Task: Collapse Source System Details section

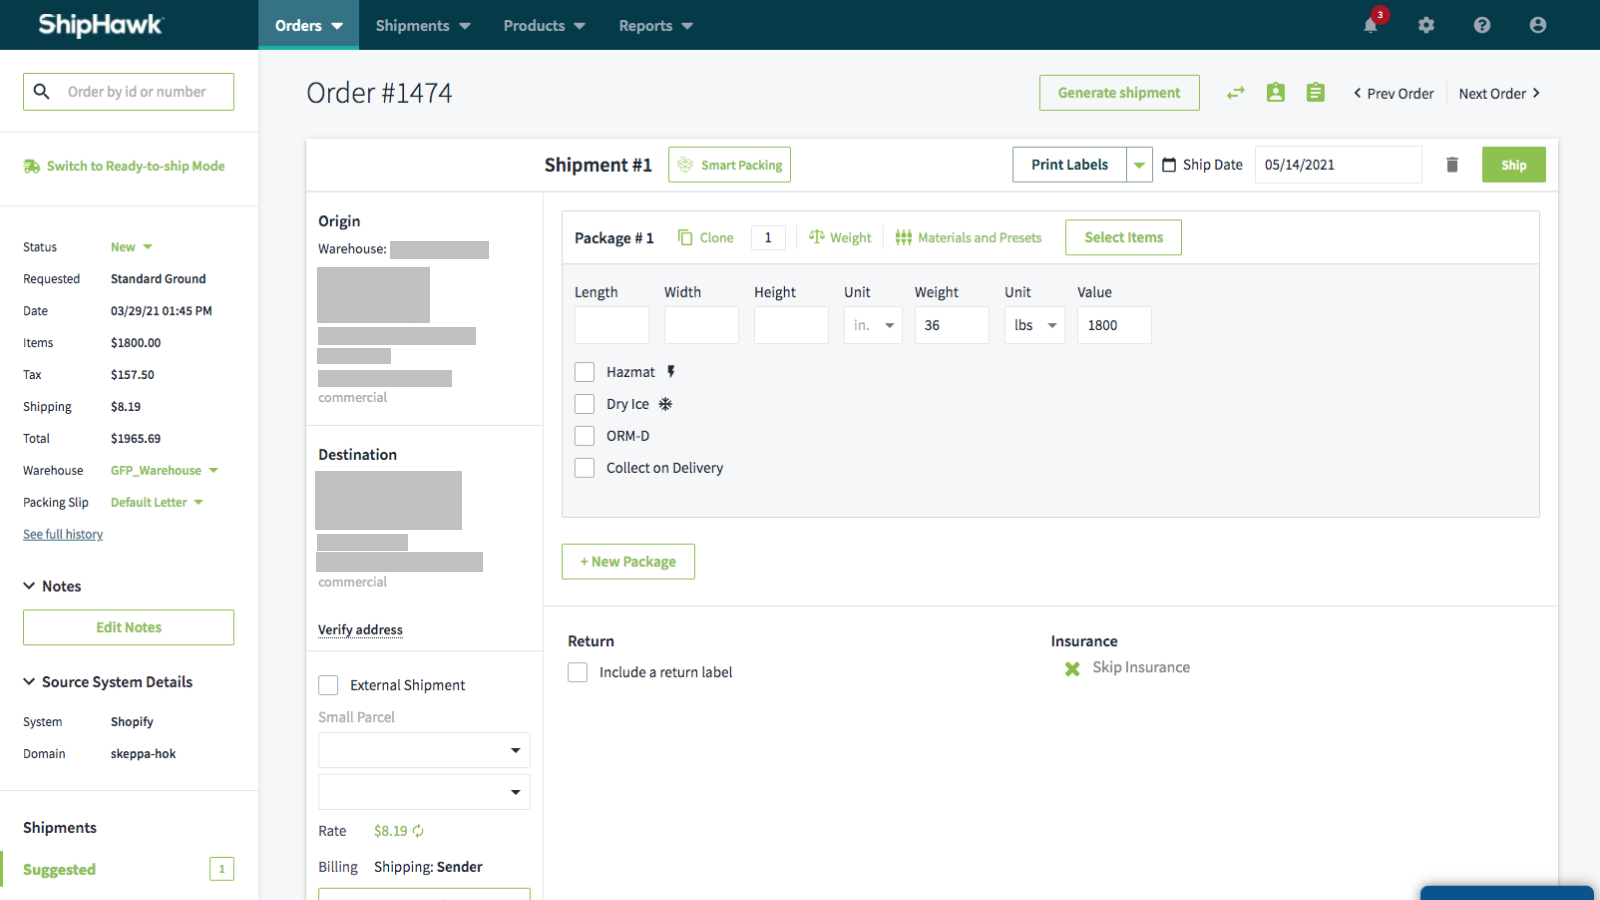Action: pyautogui.click(x=108, y=682)
